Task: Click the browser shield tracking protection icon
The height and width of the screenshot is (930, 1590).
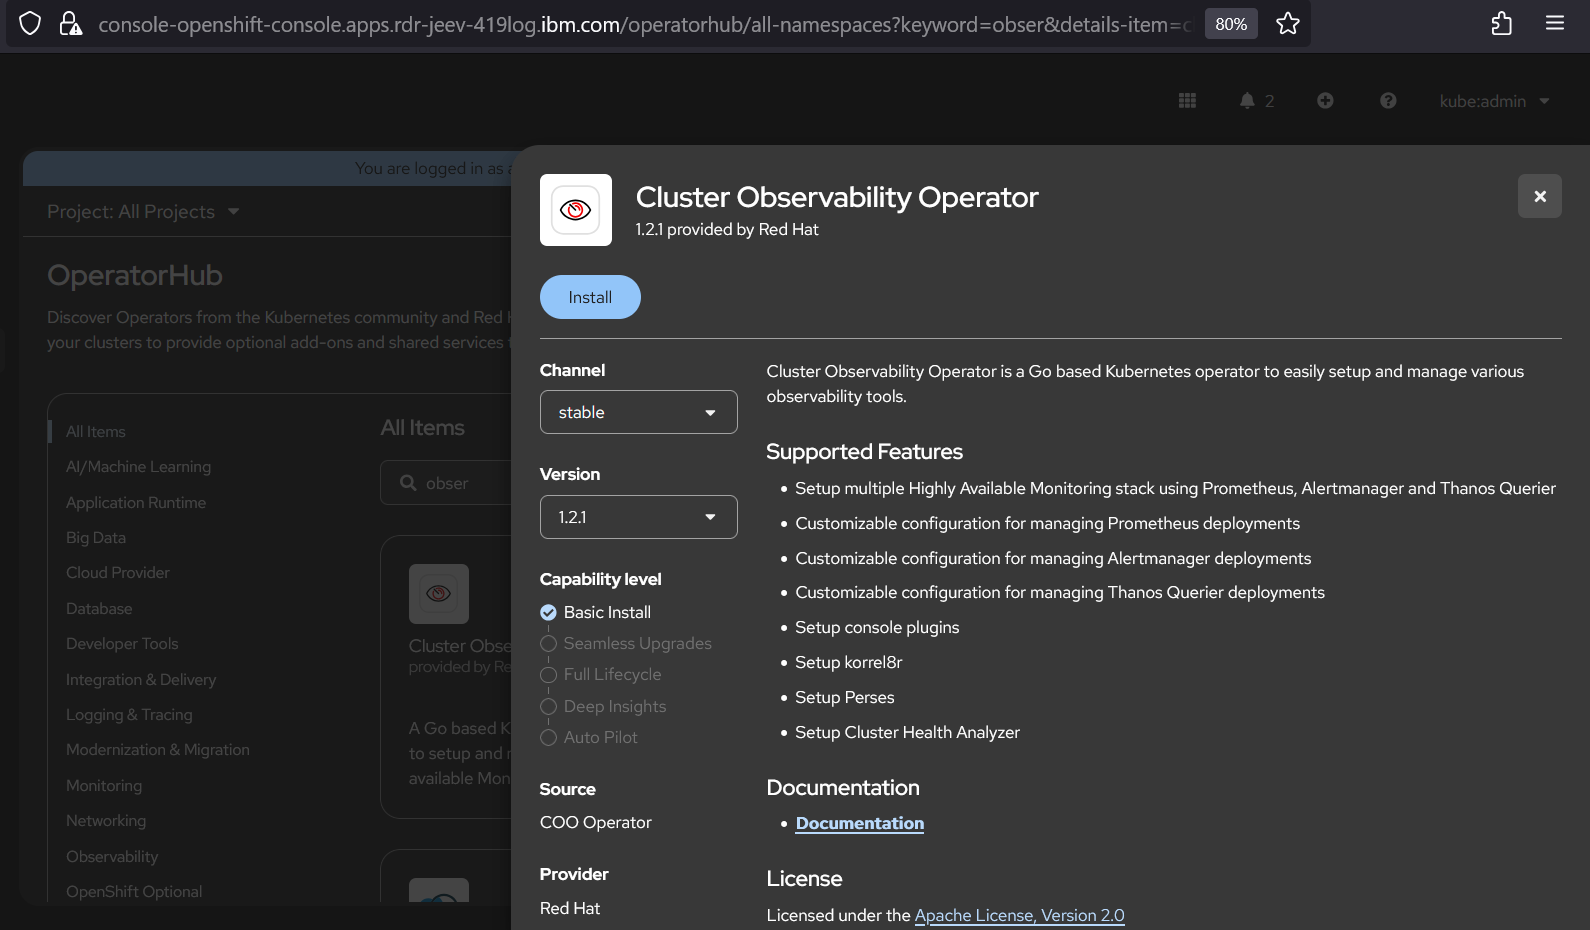Action: pyautogui.click(x=30, y=23)
